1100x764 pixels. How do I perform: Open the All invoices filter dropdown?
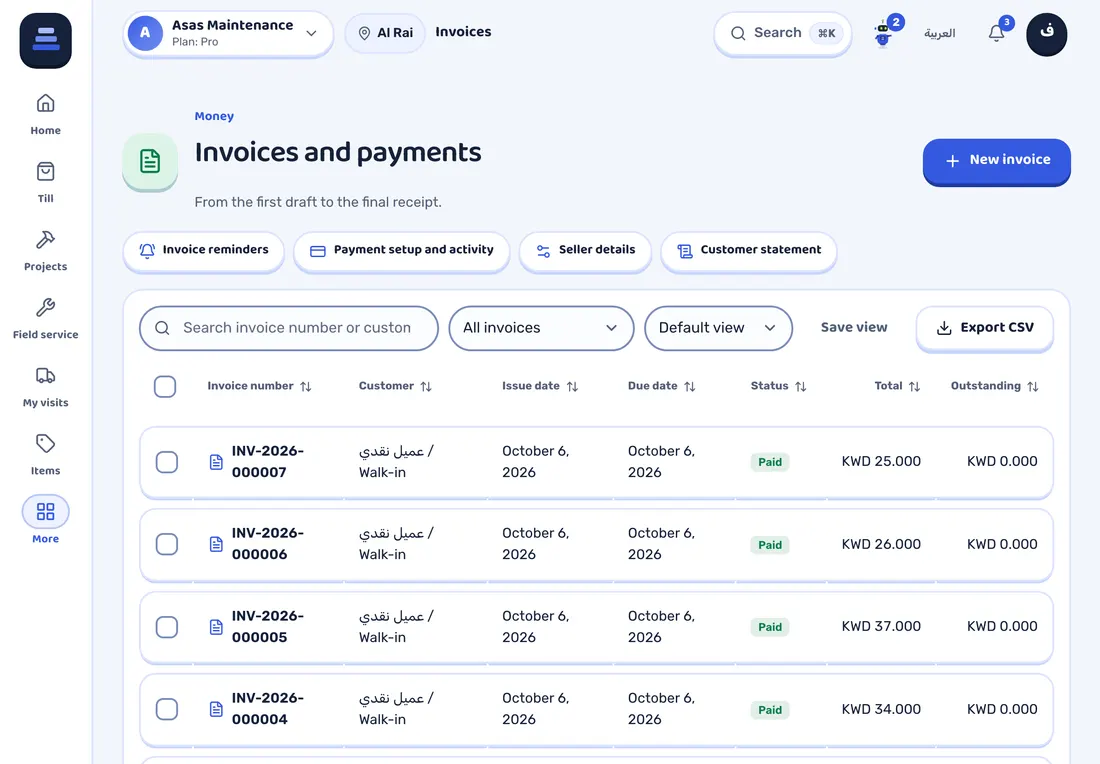tap(541, 328)
